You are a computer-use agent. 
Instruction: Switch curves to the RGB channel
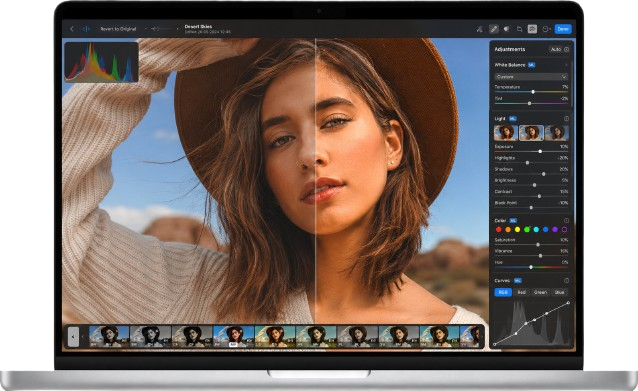(503, 292)
